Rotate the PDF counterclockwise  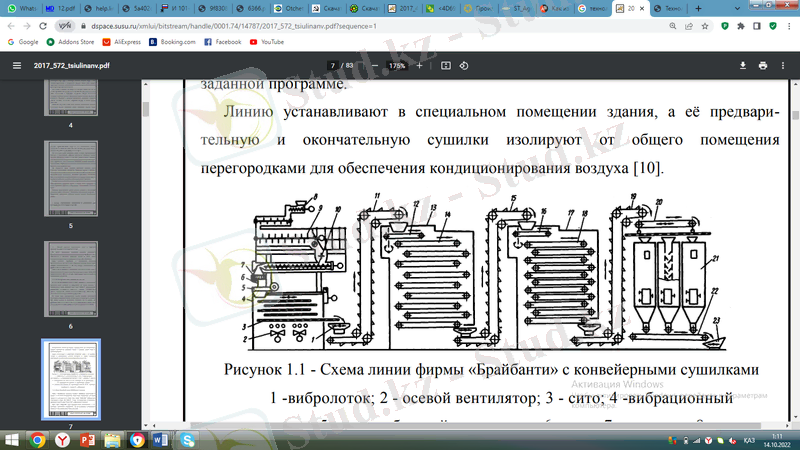(x=462, y=65)
